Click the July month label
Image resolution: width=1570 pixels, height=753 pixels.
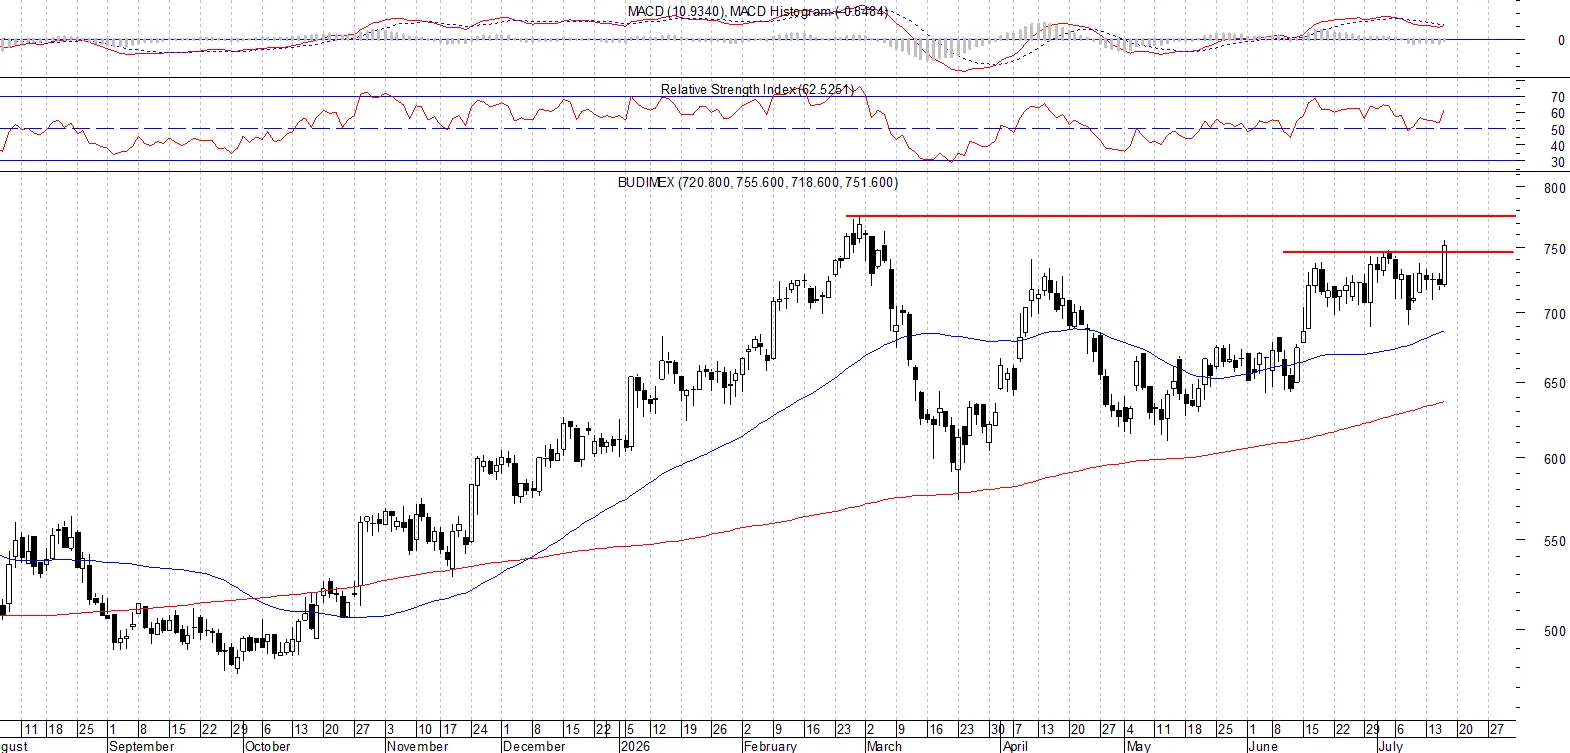coord(1391,746)
